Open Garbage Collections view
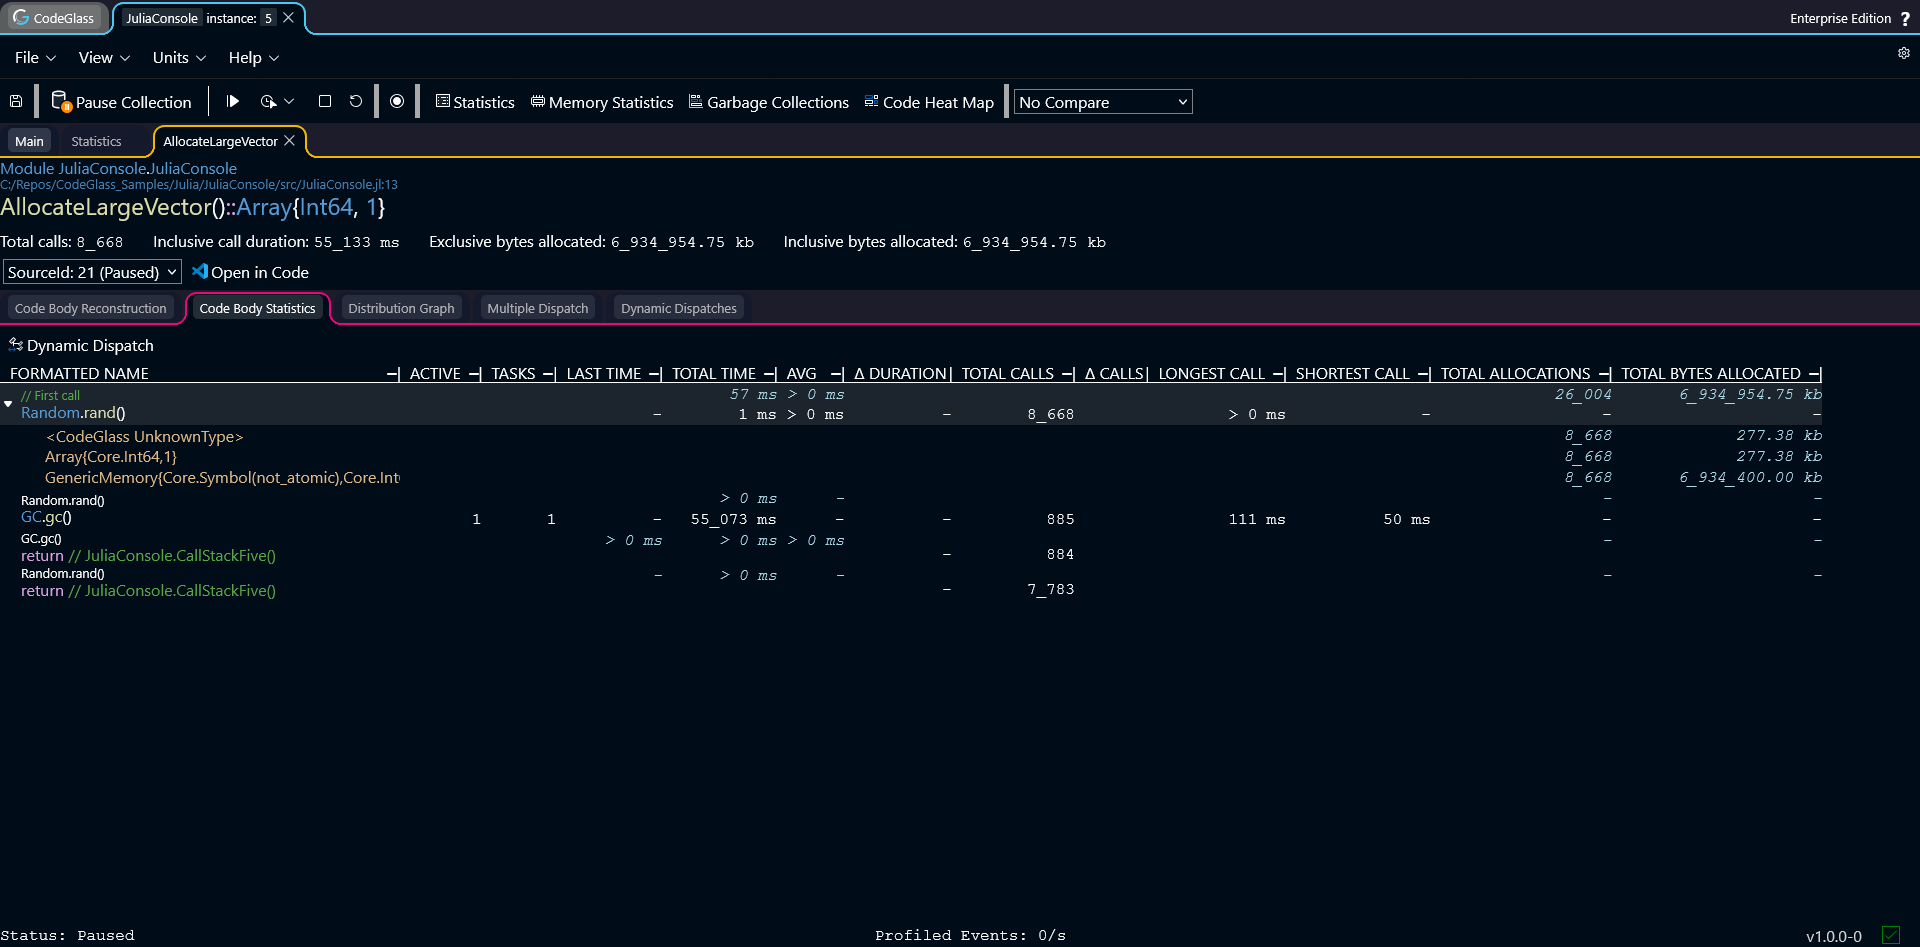 pos(769,102)
